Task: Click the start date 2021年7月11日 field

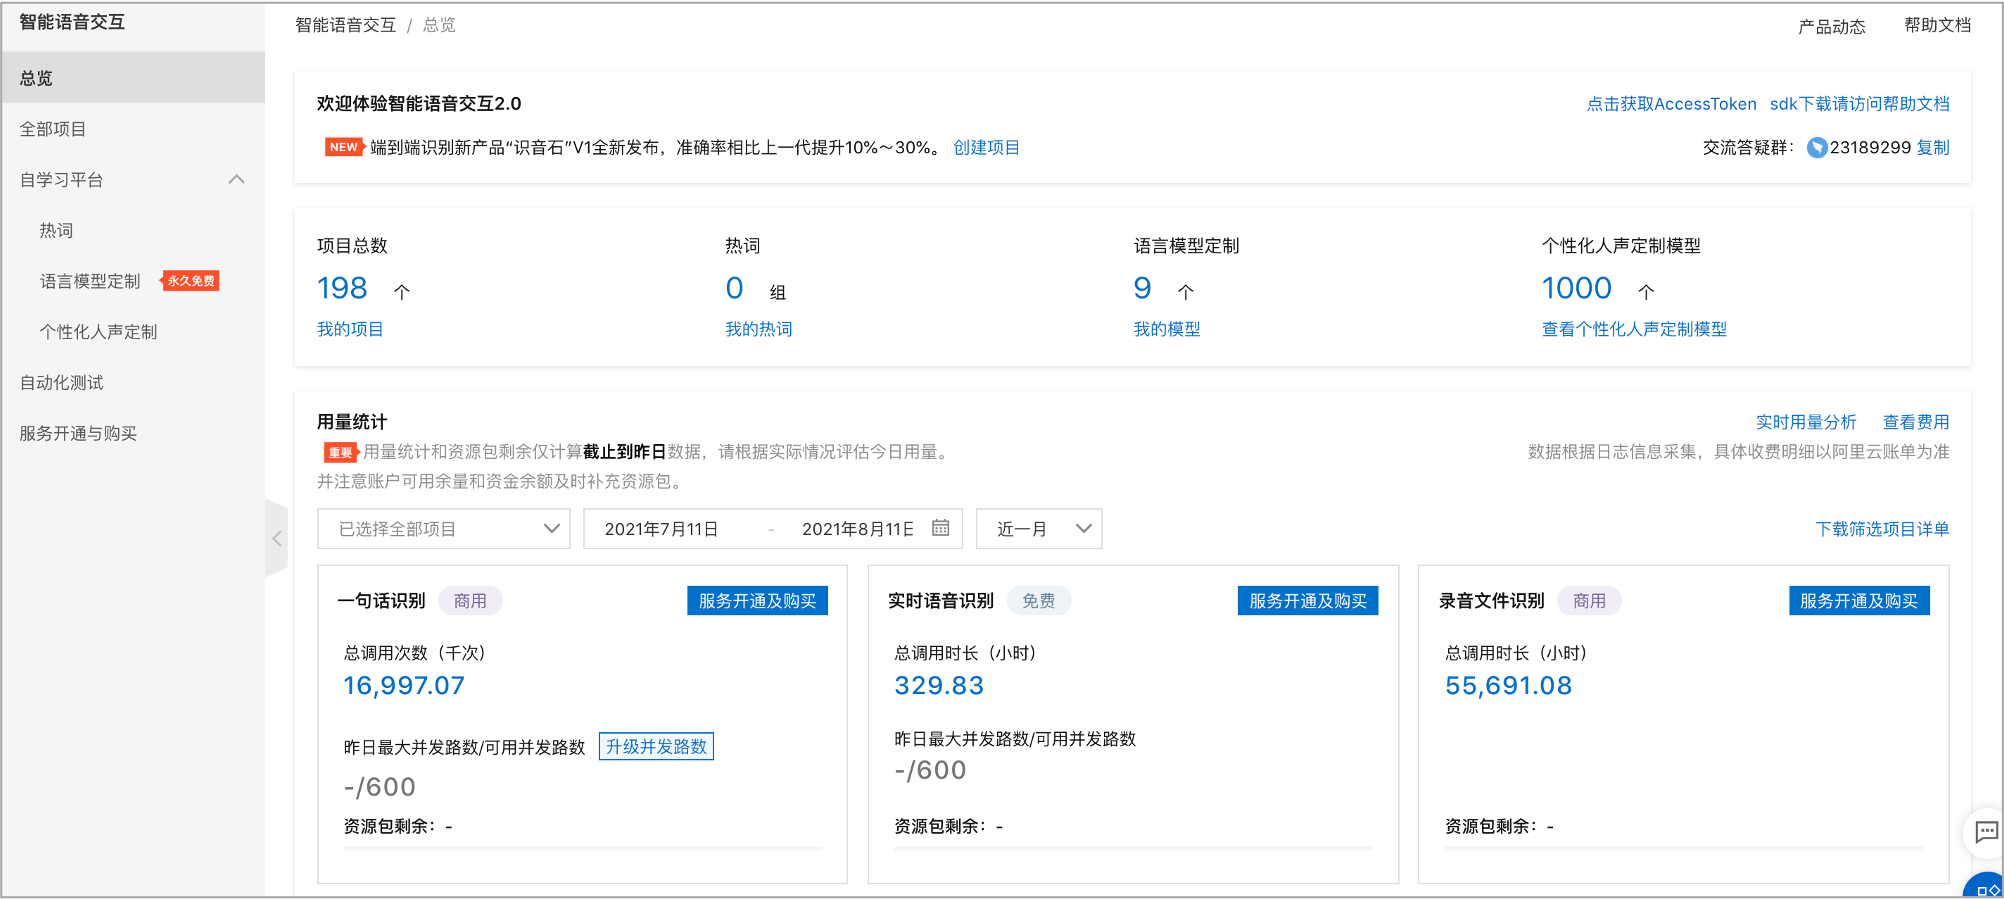Action: click(x=661, y=529)
